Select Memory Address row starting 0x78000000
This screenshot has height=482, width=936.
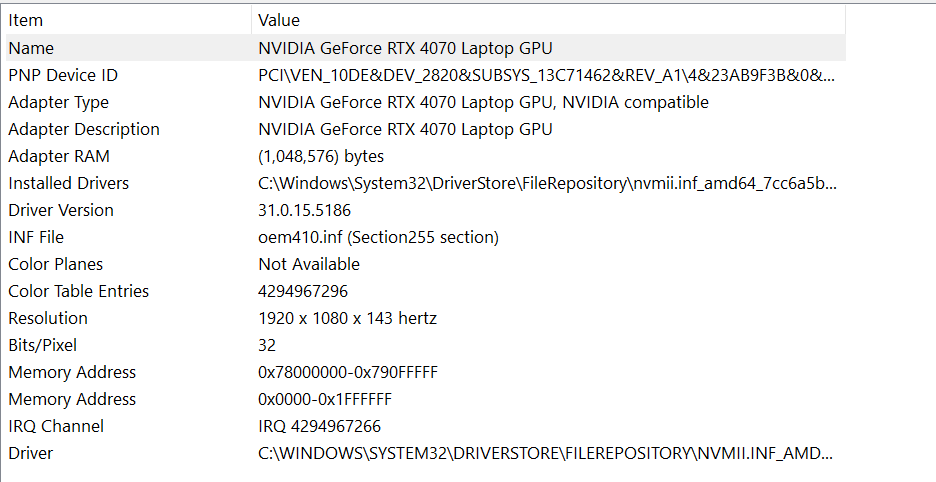coord(426,372)
